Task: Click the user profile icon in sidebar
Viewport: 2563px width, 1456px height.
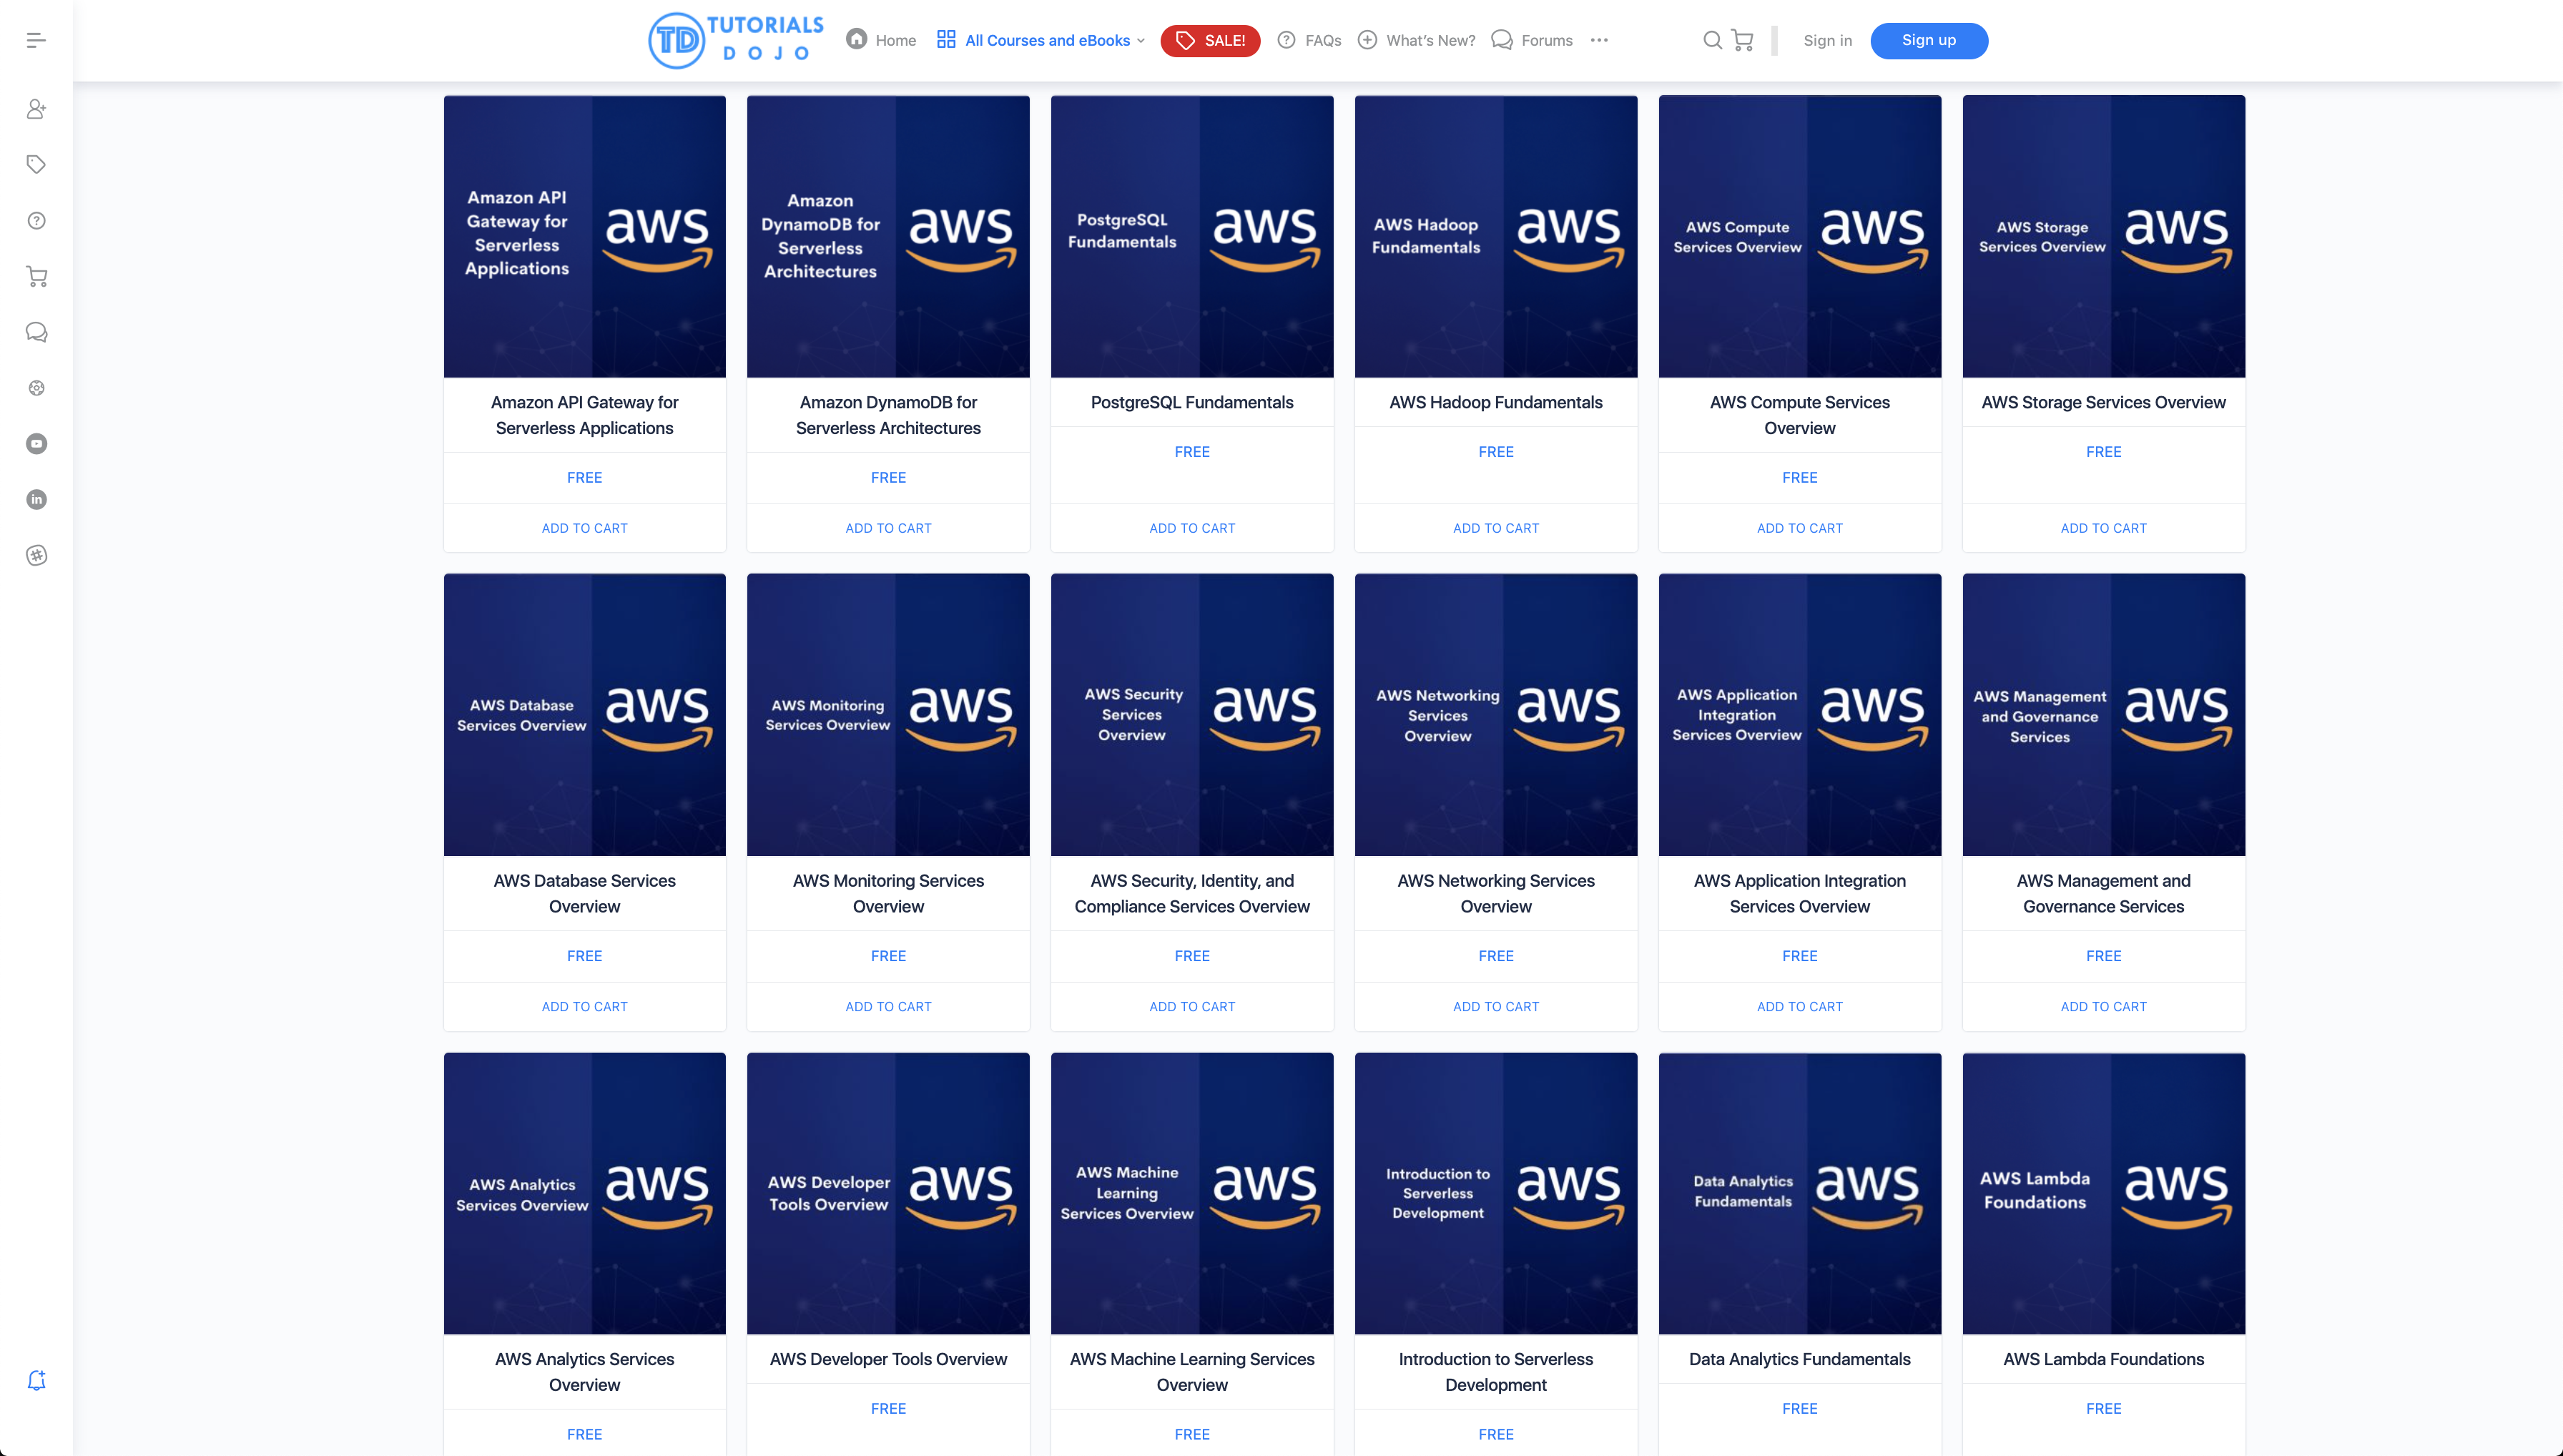Action: click(x=37, y=109)
